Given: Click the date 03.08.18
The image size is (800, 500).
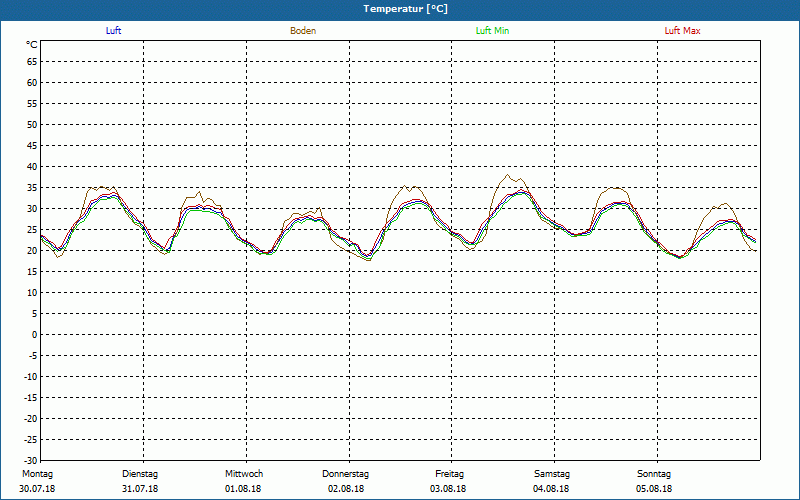Looking at the screenshot, I should click(x=448, y=489).
